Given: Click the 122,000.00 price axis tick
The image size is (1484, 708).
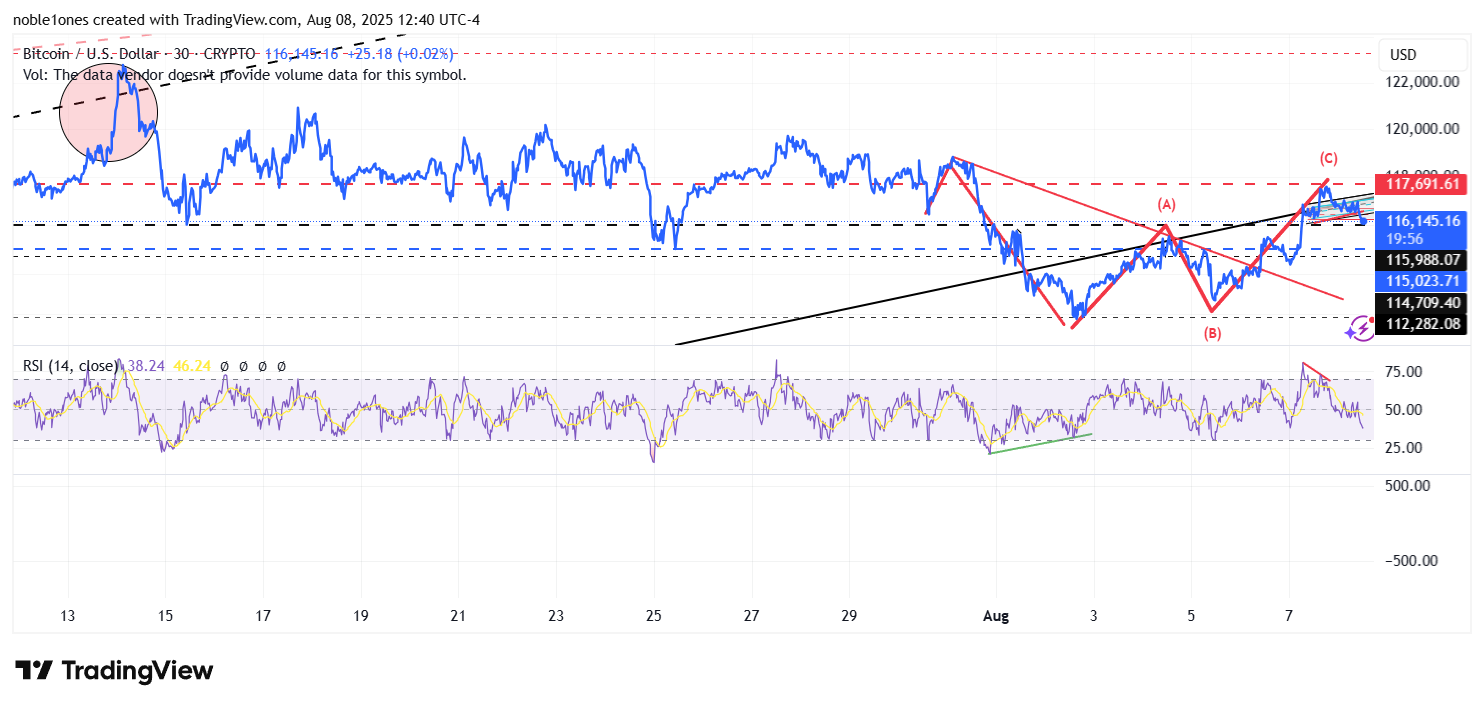Looking at the screenshot, I should tap(1424, 82).
